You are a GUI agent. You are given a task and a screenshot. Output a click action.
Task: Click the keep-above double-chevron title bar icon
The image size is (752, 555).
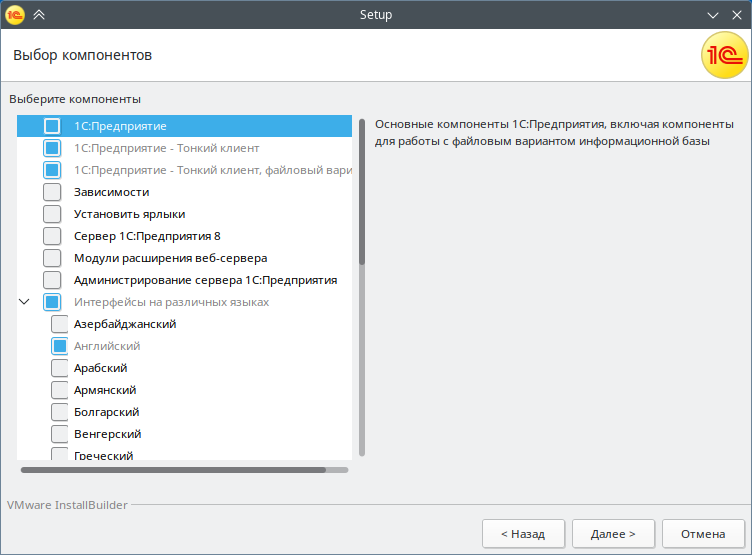coord(39,15)
